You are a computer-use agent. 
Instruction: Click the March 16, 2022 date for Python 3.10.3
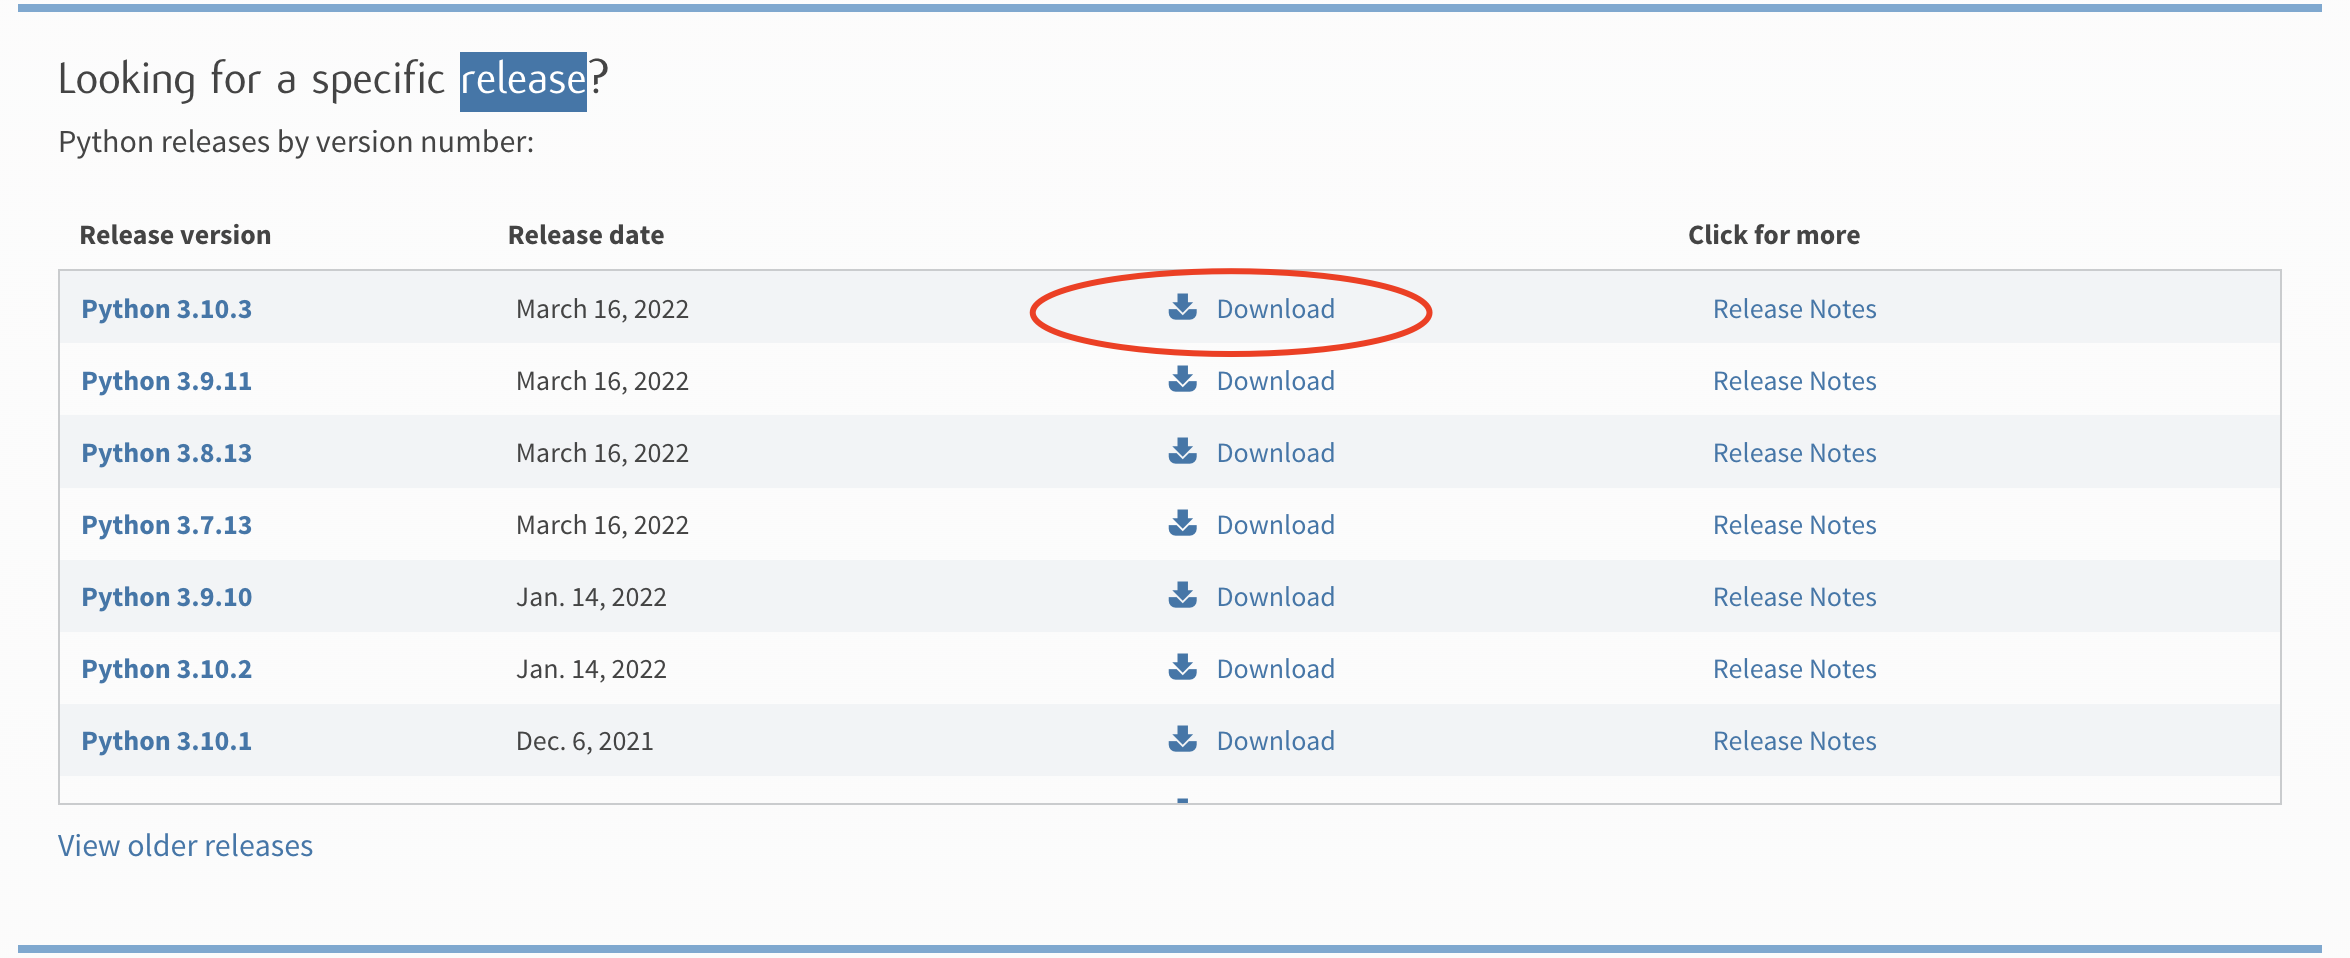tap(602, 309)
